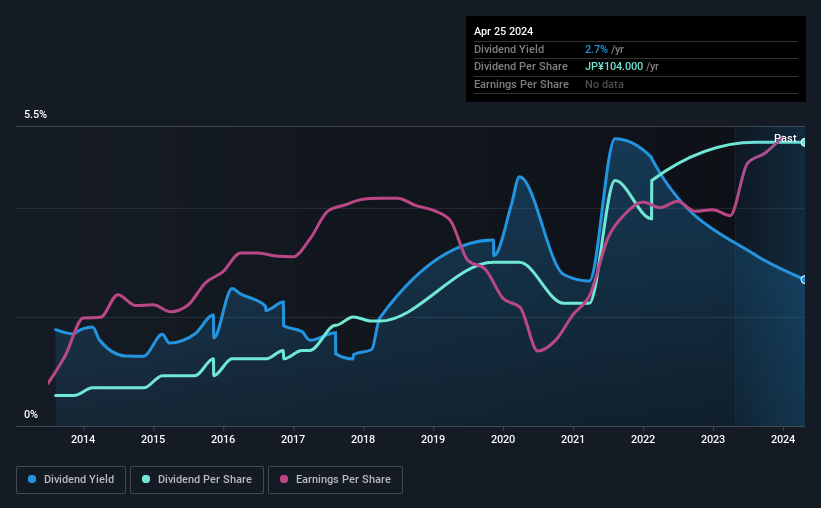Click the Past label on the chart
Image resolution: width=821 pixels, height=508 pixels.
pyautogui.click(x=785, y=138)
